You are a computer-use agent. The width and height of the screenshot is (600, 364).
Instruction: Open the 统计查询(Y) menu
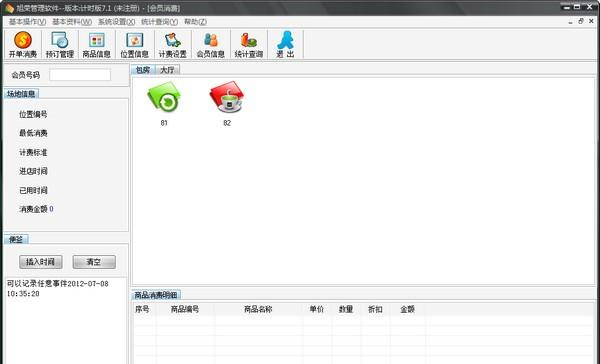pyautogui.click(x=159, y=22)
